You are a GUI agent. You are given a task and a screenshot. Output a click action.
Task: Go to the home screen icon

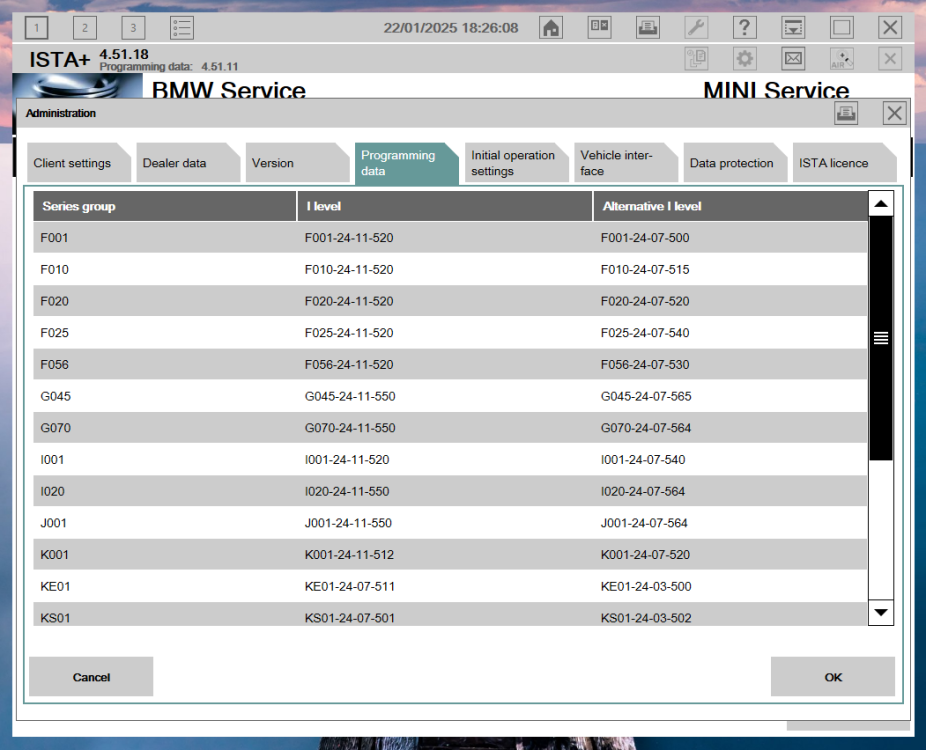551,28
